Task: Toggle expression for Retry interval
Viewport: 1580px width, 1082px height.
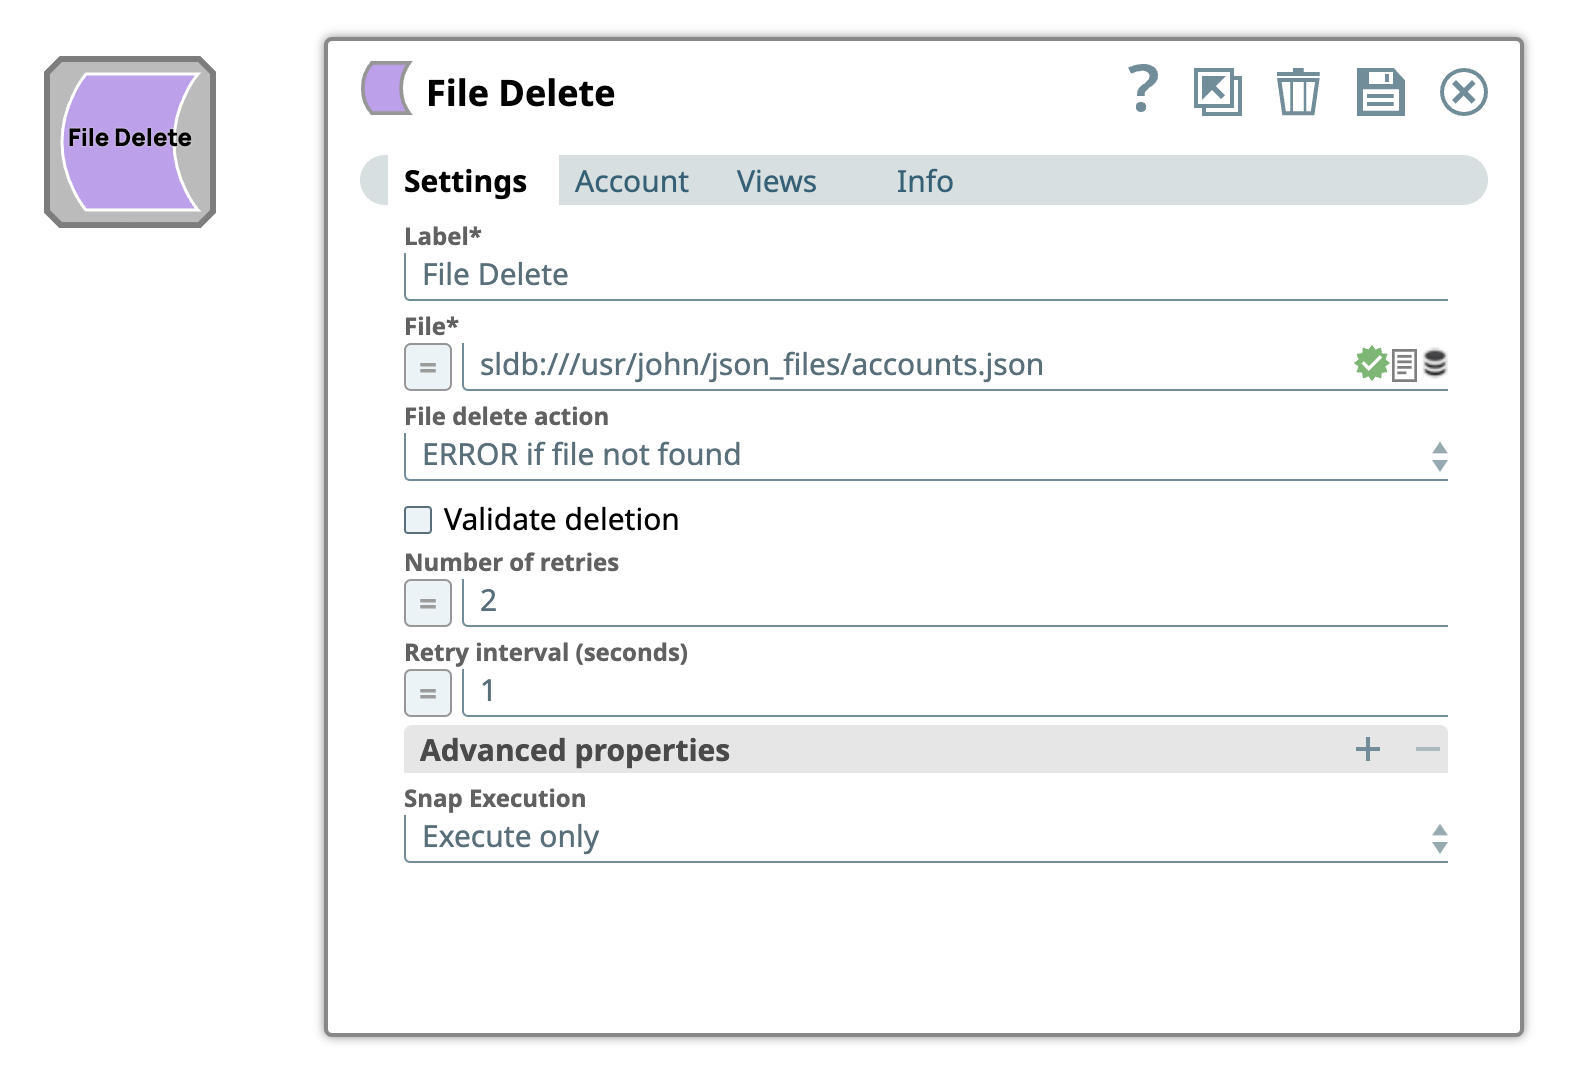Action: click(x=428, y=693)
